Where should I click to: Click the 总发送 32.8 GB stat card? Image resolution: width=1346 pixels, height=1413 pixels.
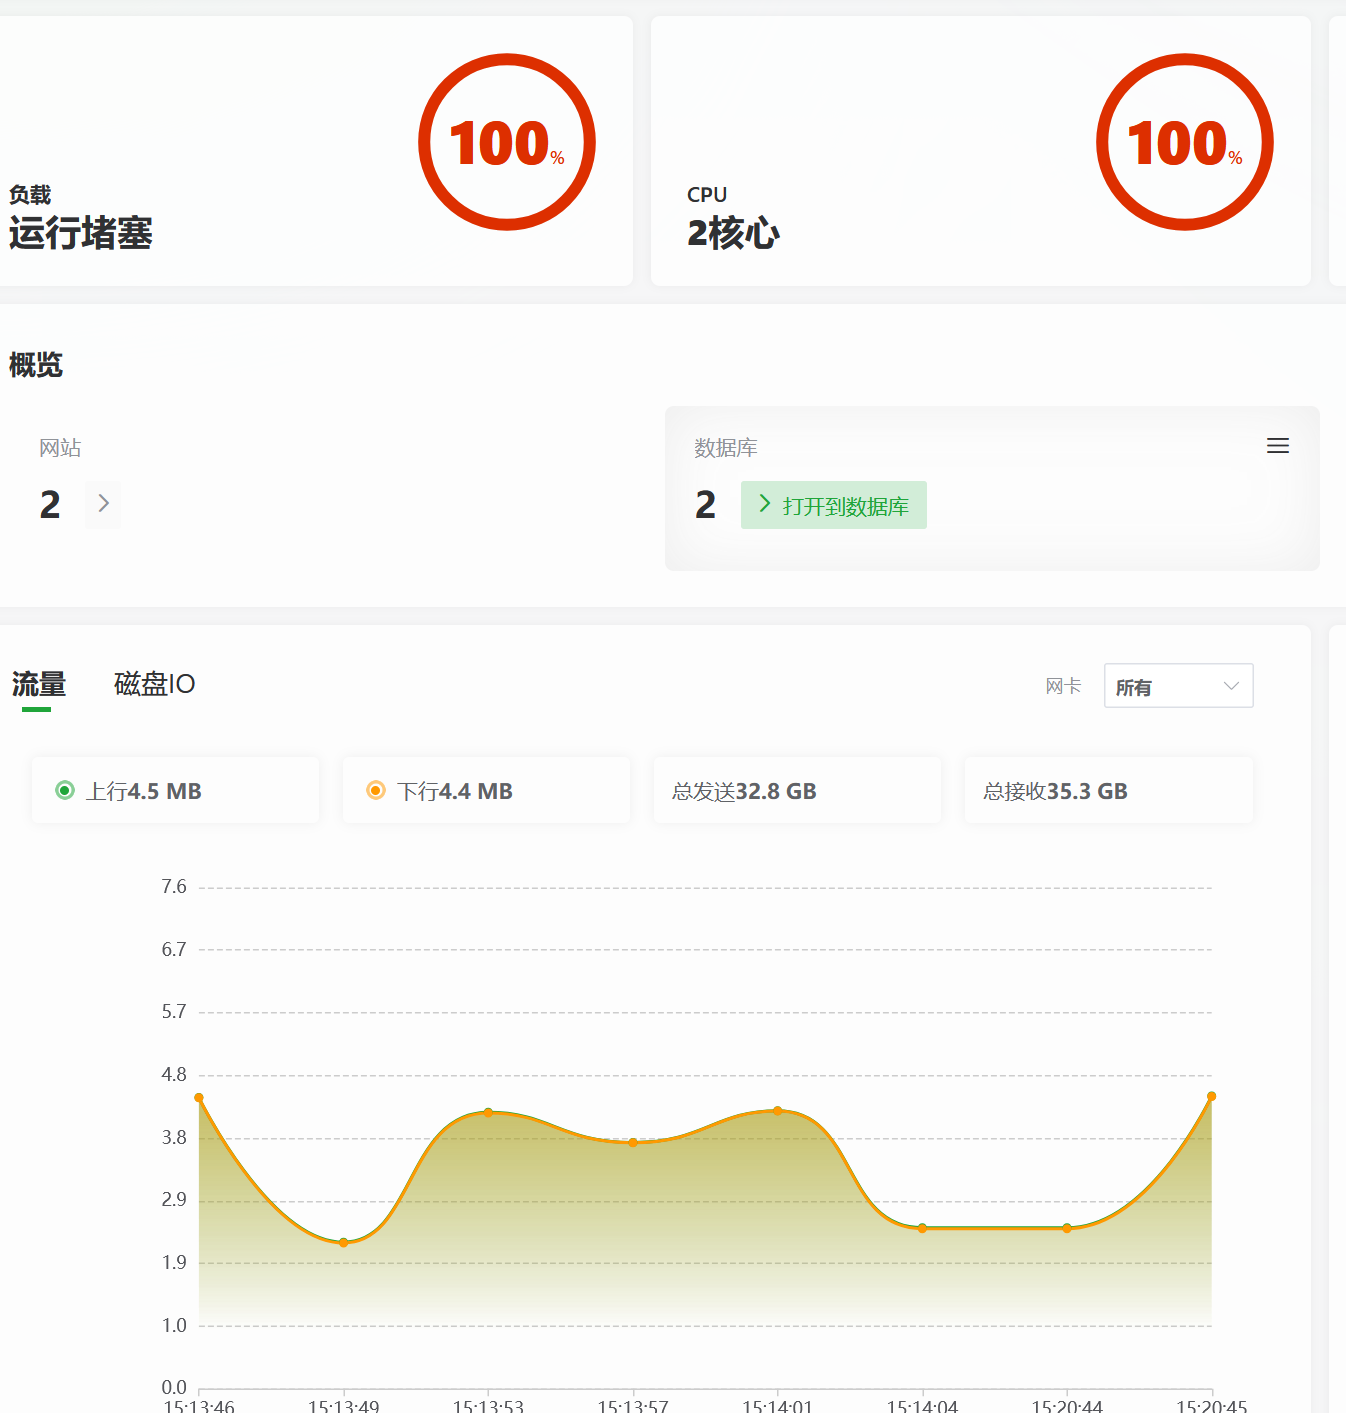[797, 790]
